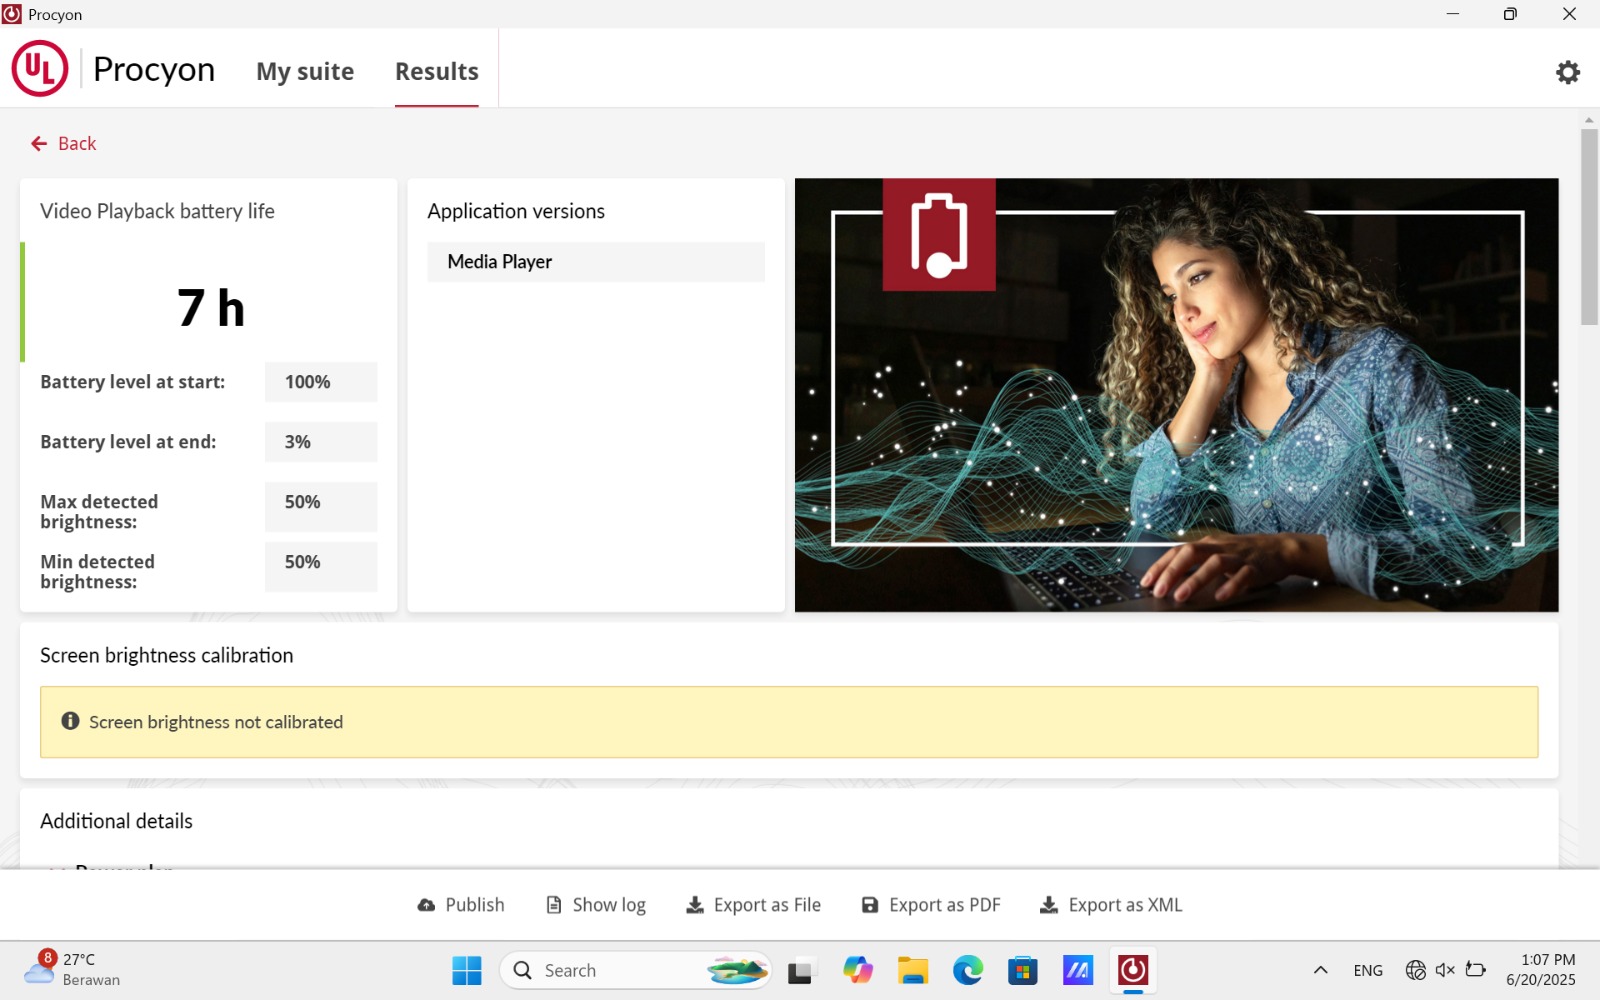
Task: Click the scrollbar up arrow
Action: (1589, 120)
